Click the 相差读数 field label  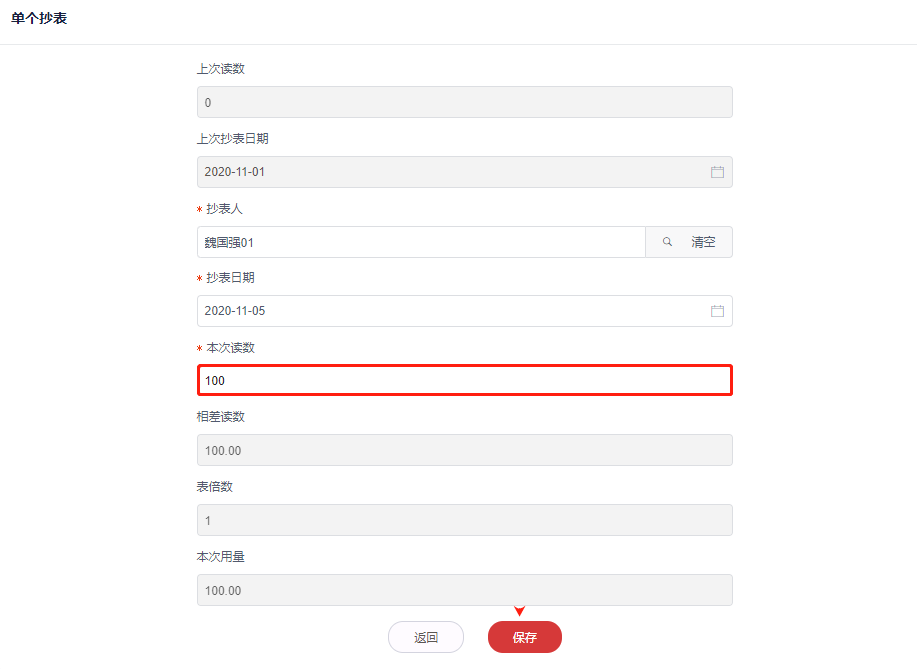221,416
